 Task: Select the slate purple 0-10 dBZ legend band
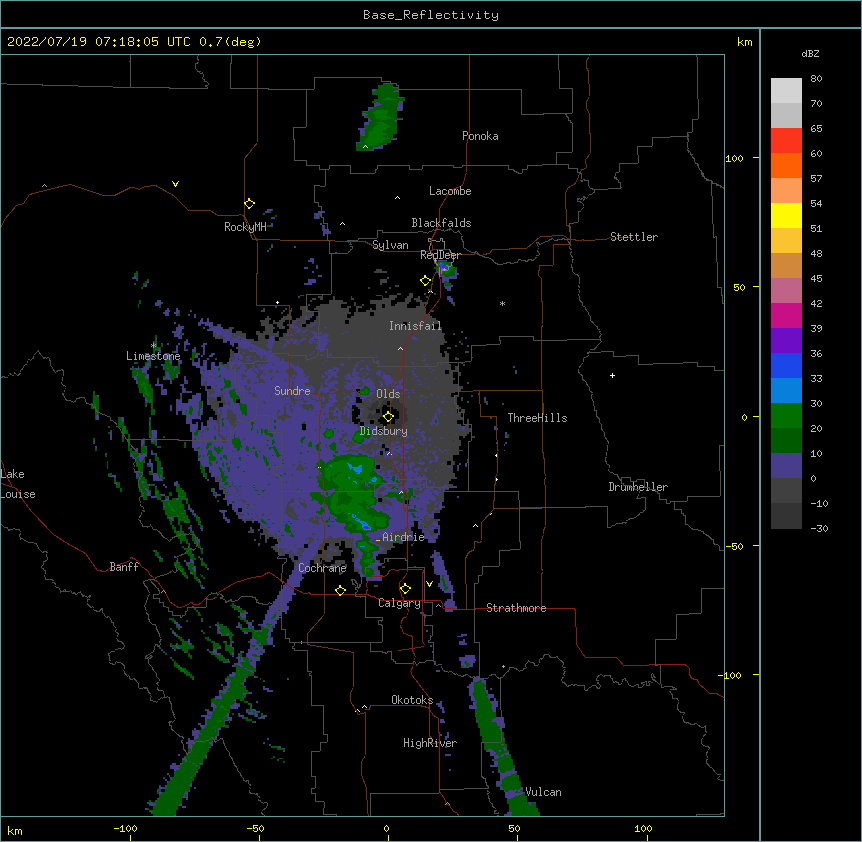[x=786, y=466]
